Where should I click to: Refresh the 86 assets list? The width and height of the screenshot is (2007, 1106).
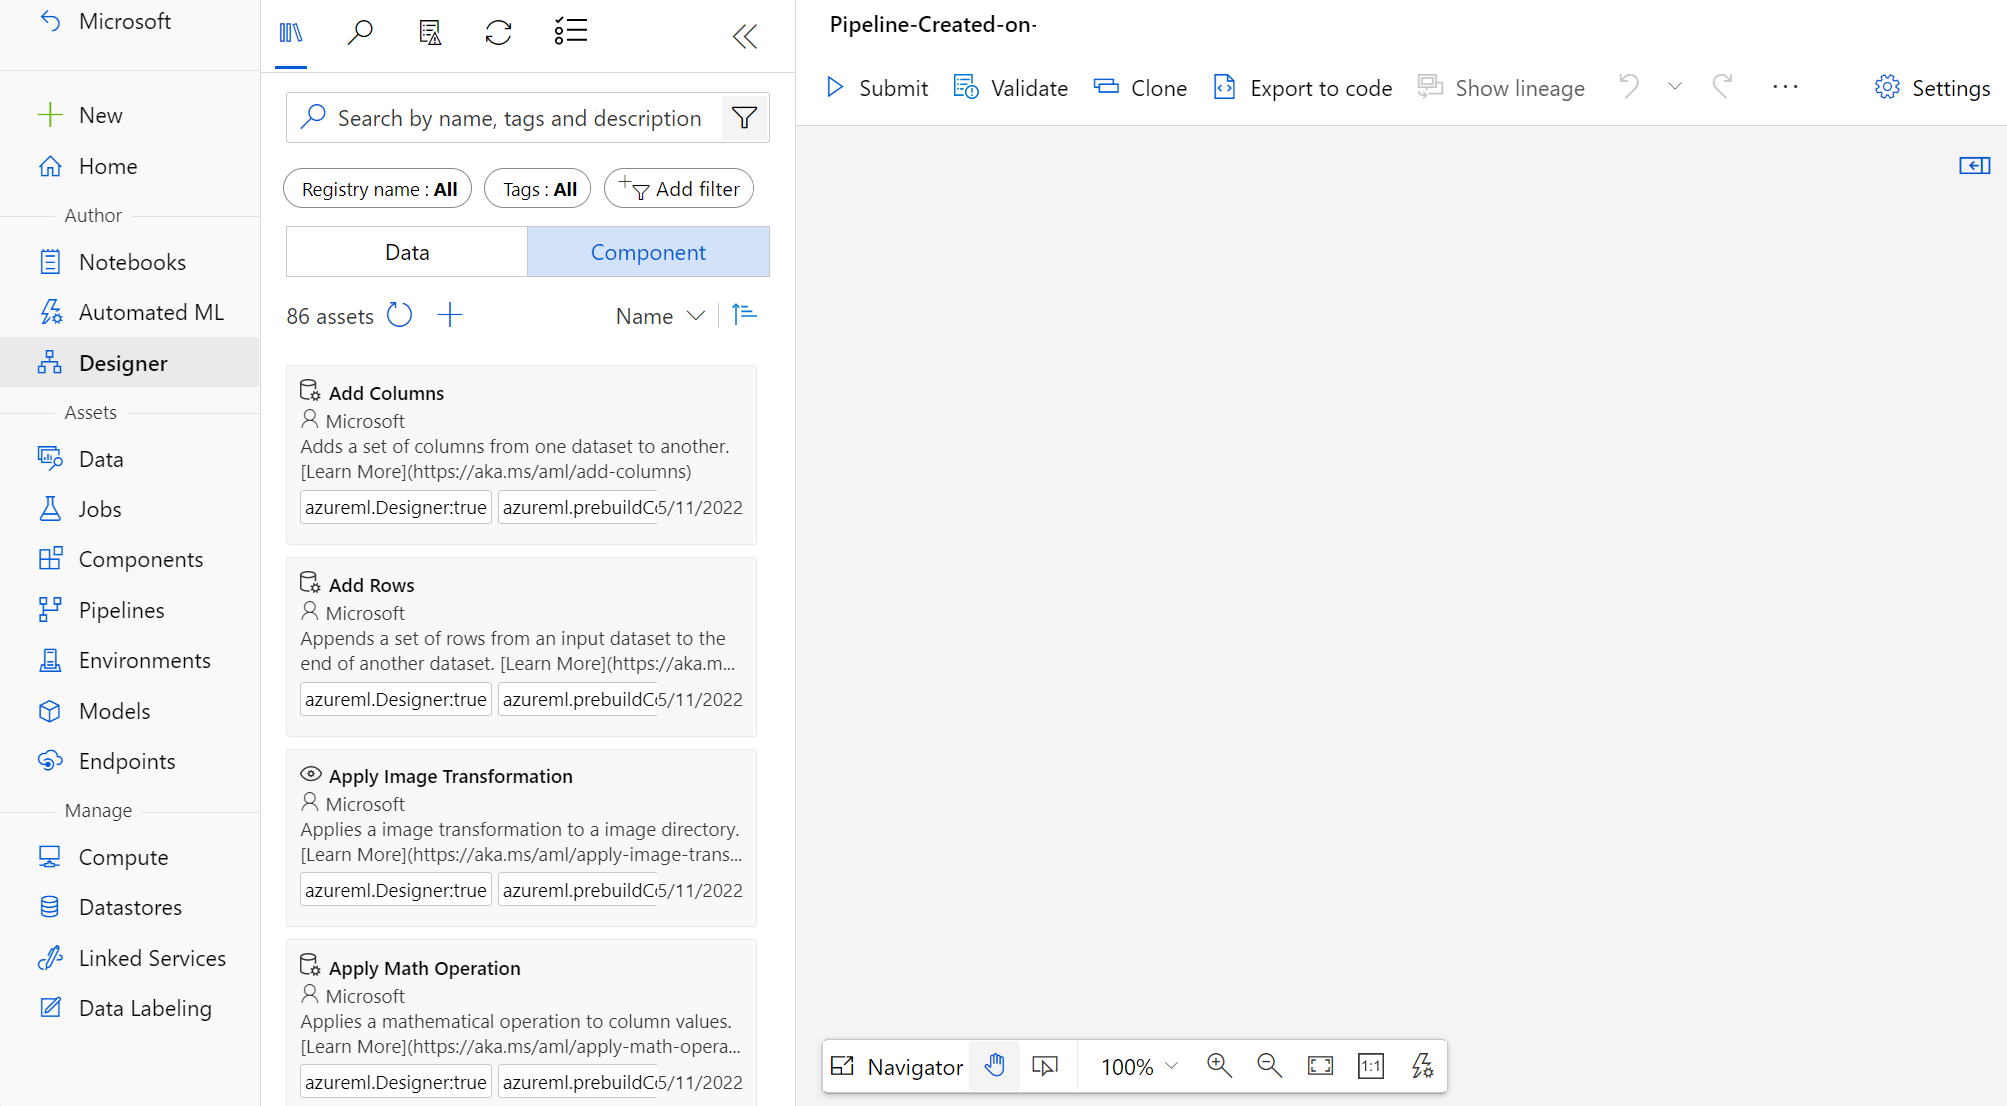pos(400,315)
